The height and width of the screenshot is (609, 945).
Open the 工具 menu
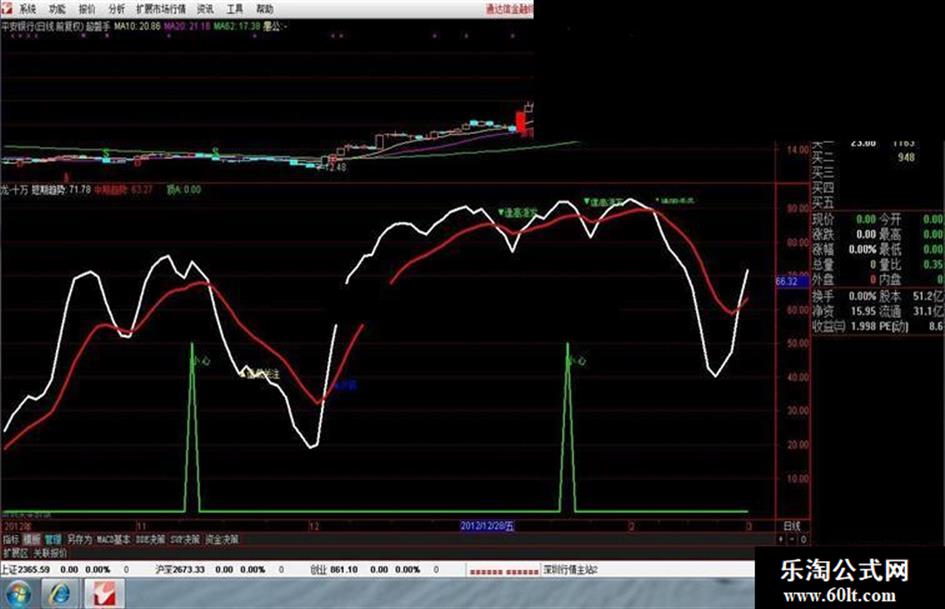[x=234, y=8]
